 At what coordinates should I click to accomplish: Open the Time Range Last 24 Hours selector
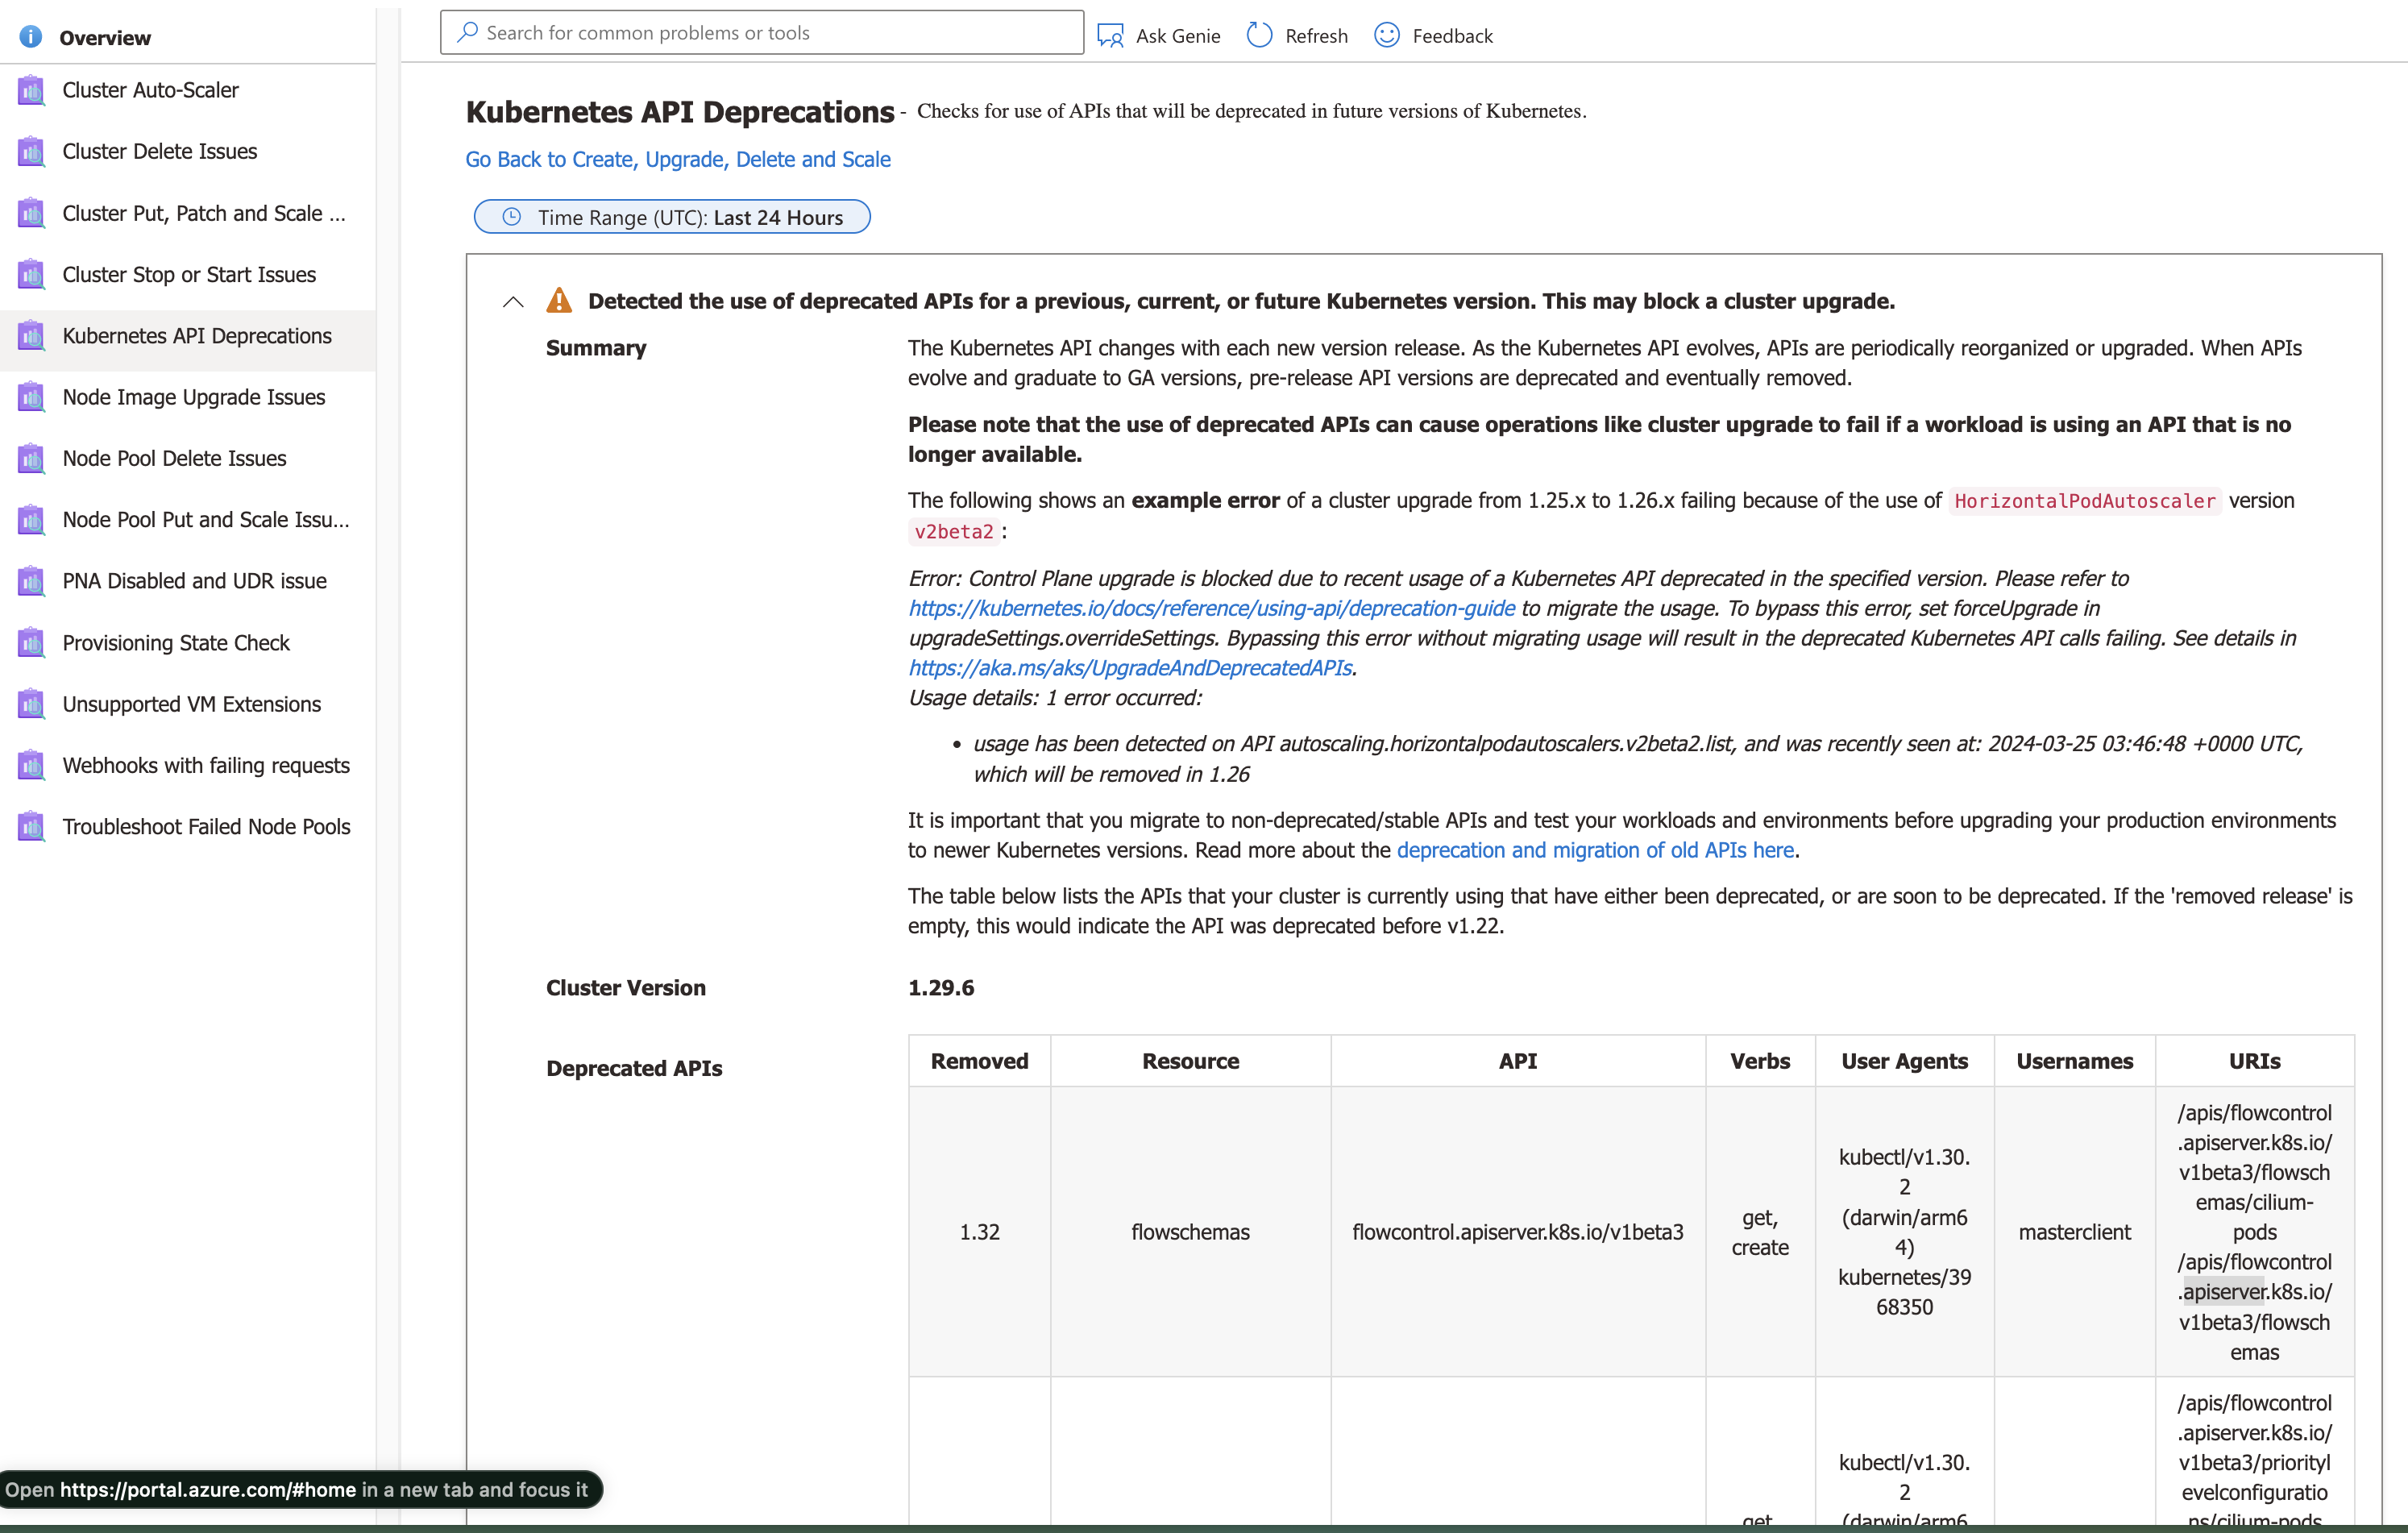671,216
